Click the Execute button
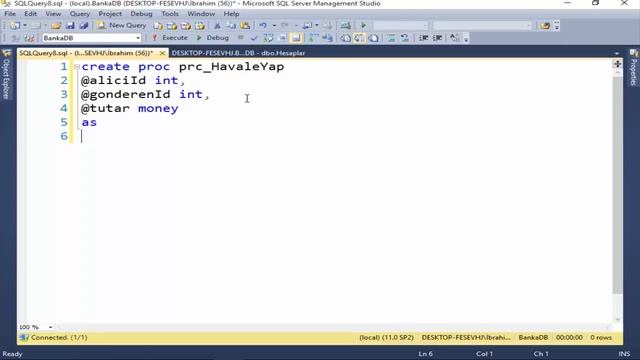Image resolution: width=640 pixels, height=360 pixels. coord(169,38)
